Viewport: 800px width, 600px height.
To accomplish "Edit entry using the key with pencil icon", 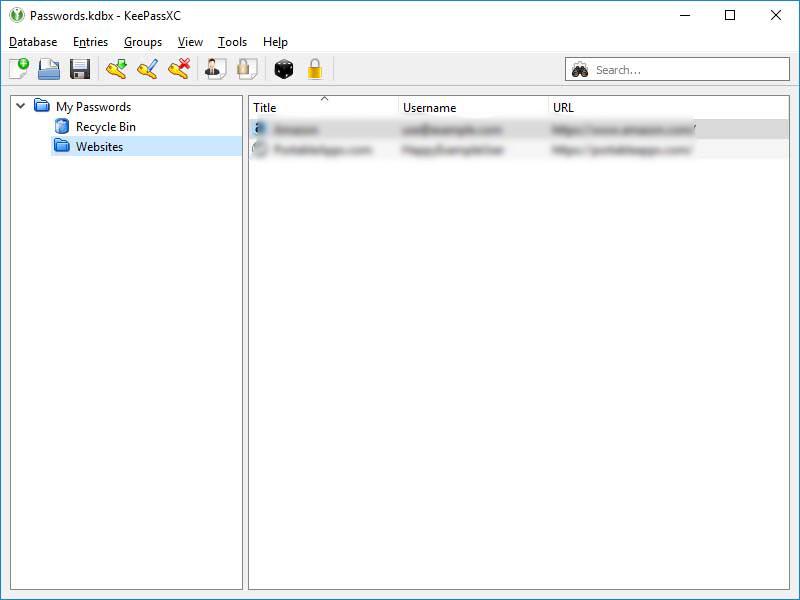I will [x=147, y=69].
